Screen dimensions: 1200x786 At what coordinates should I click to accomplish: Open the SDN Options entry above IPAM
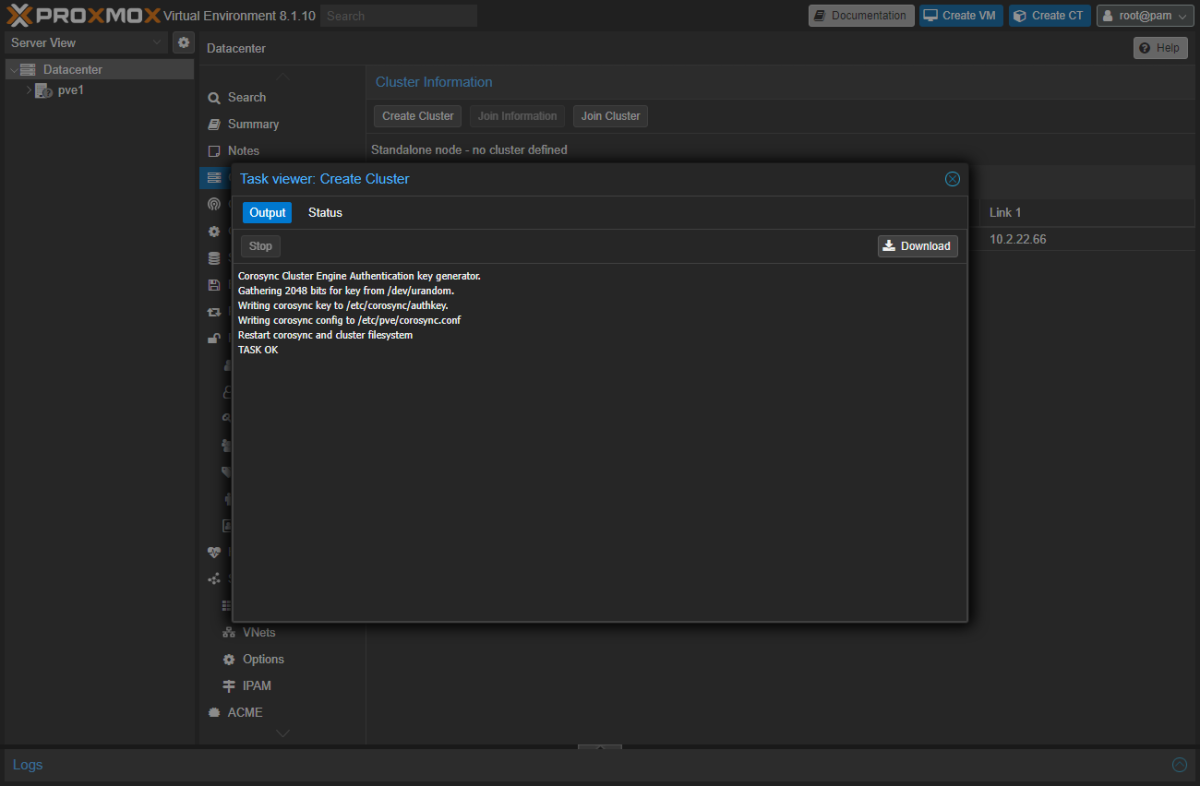(263, 660)
